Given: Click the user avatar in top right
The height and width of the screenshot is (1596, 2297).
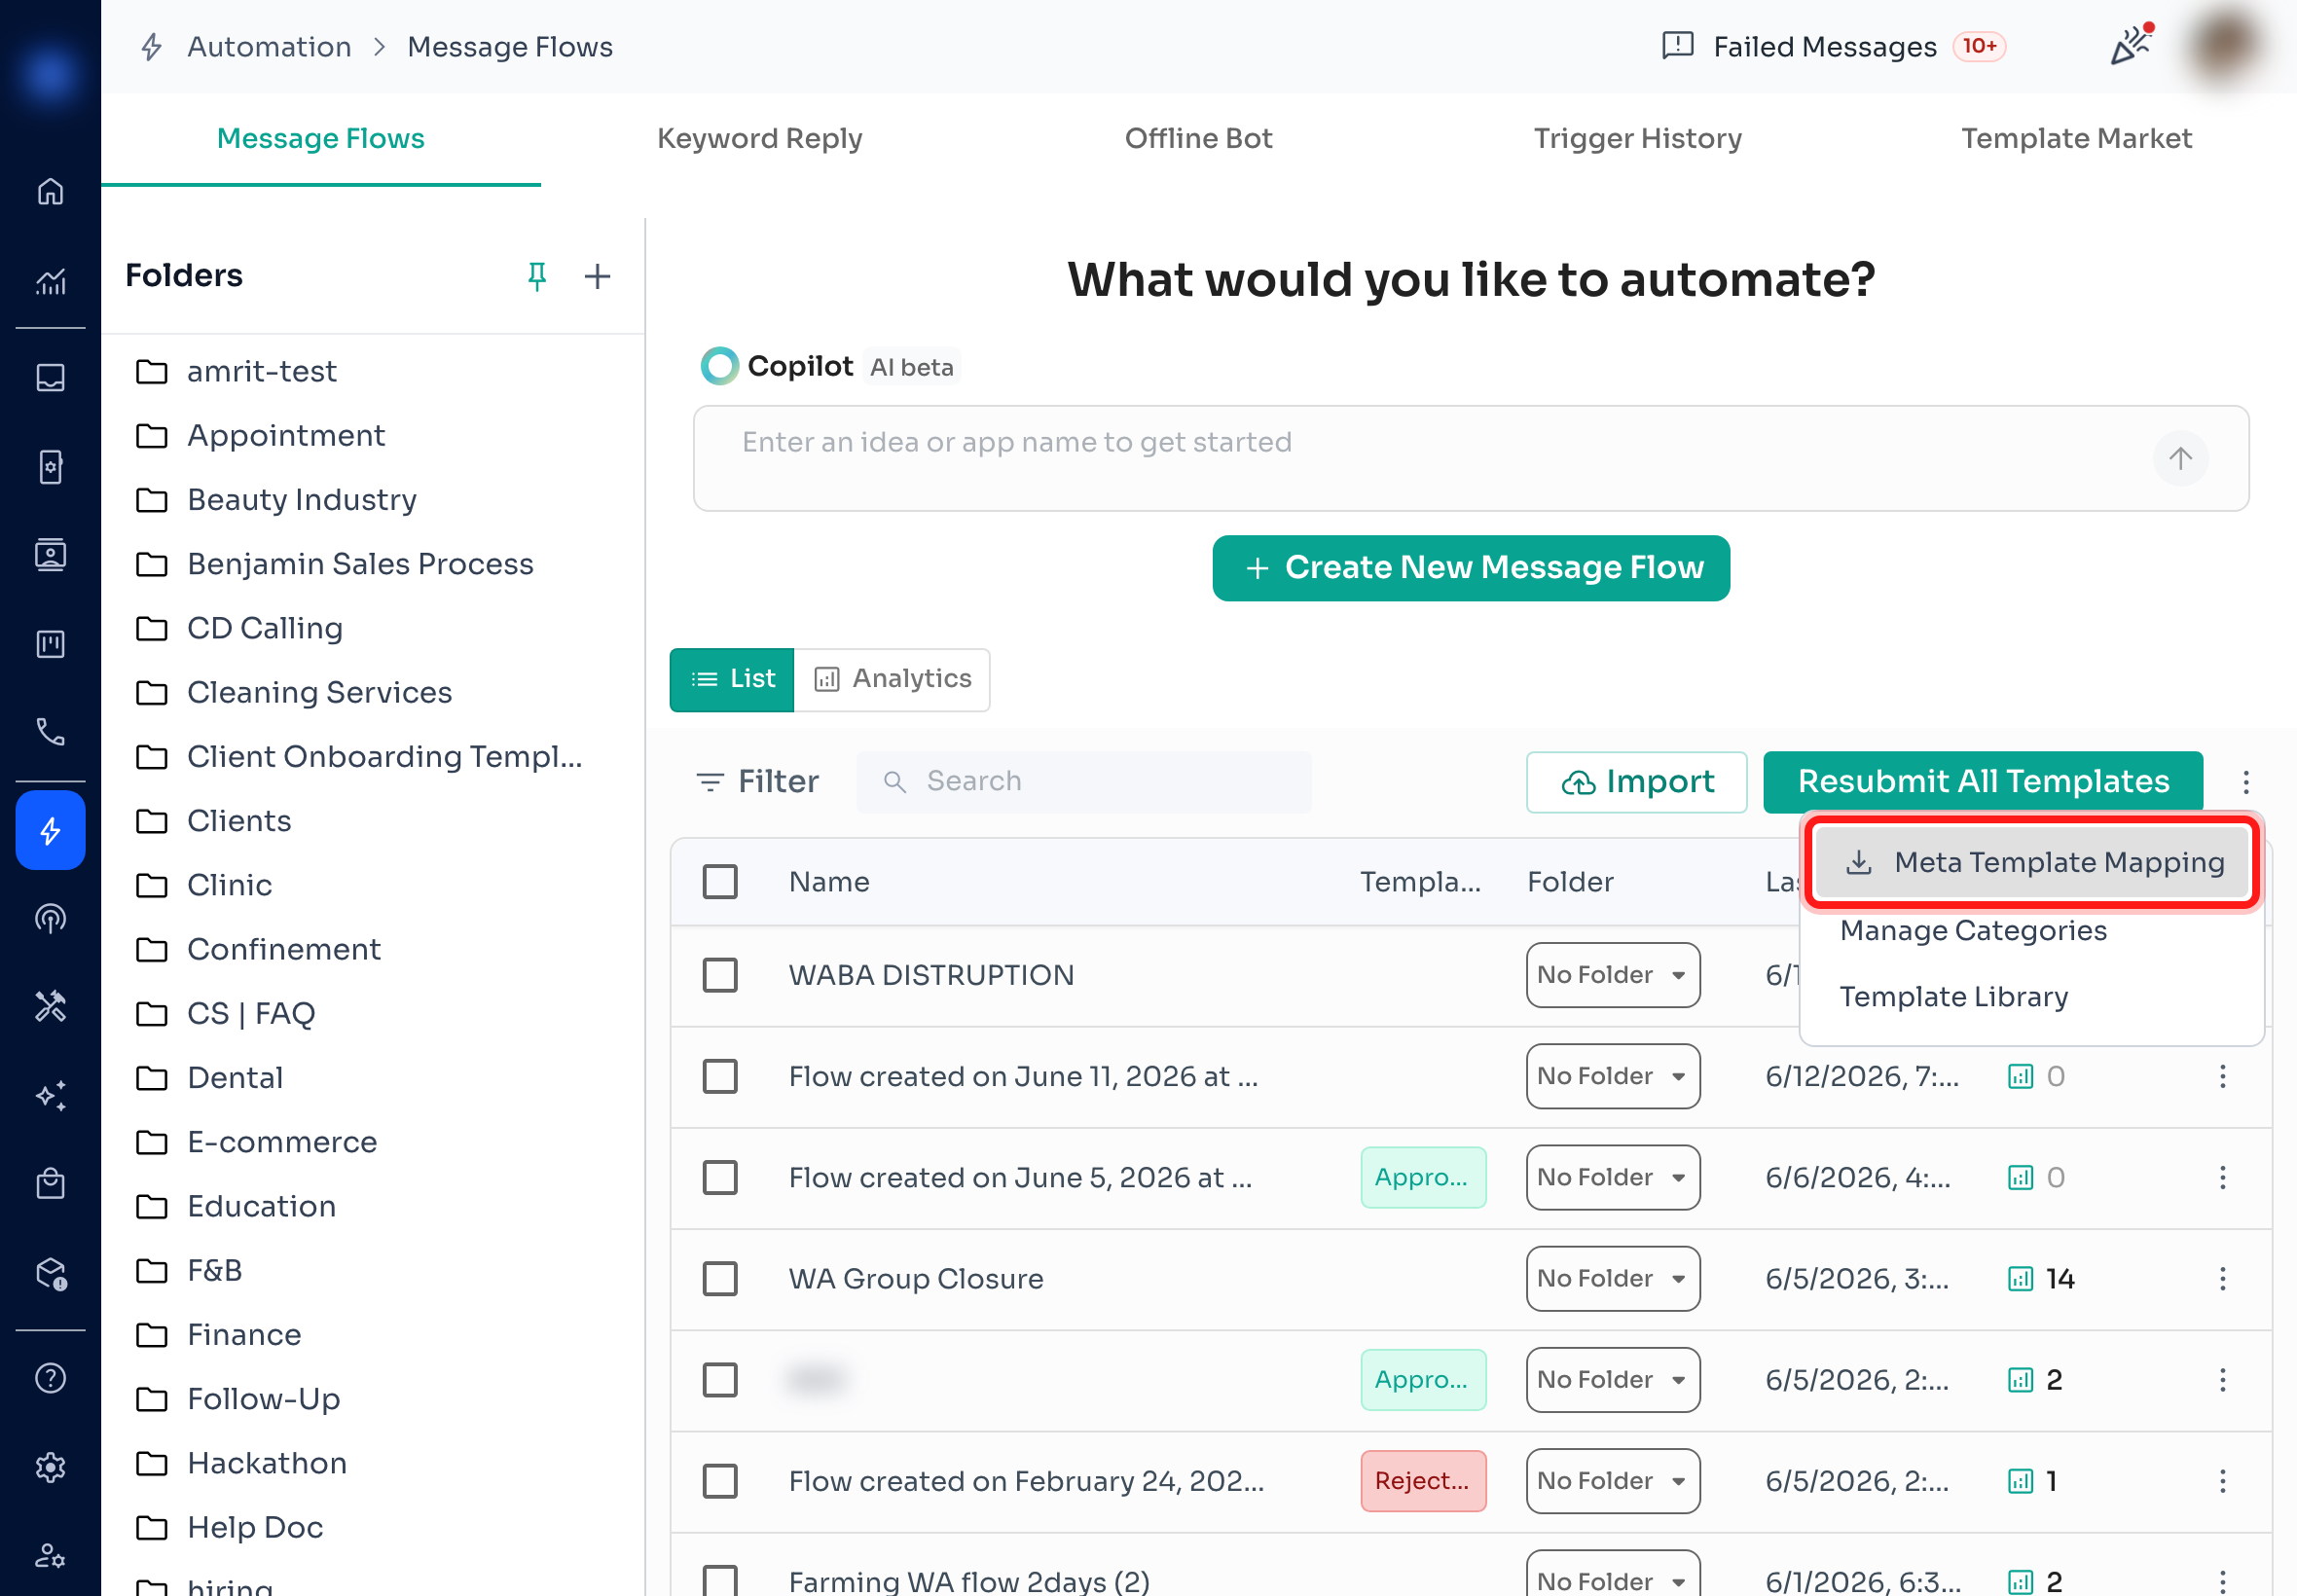Looking at the screenshot, I should point(2223,46).
